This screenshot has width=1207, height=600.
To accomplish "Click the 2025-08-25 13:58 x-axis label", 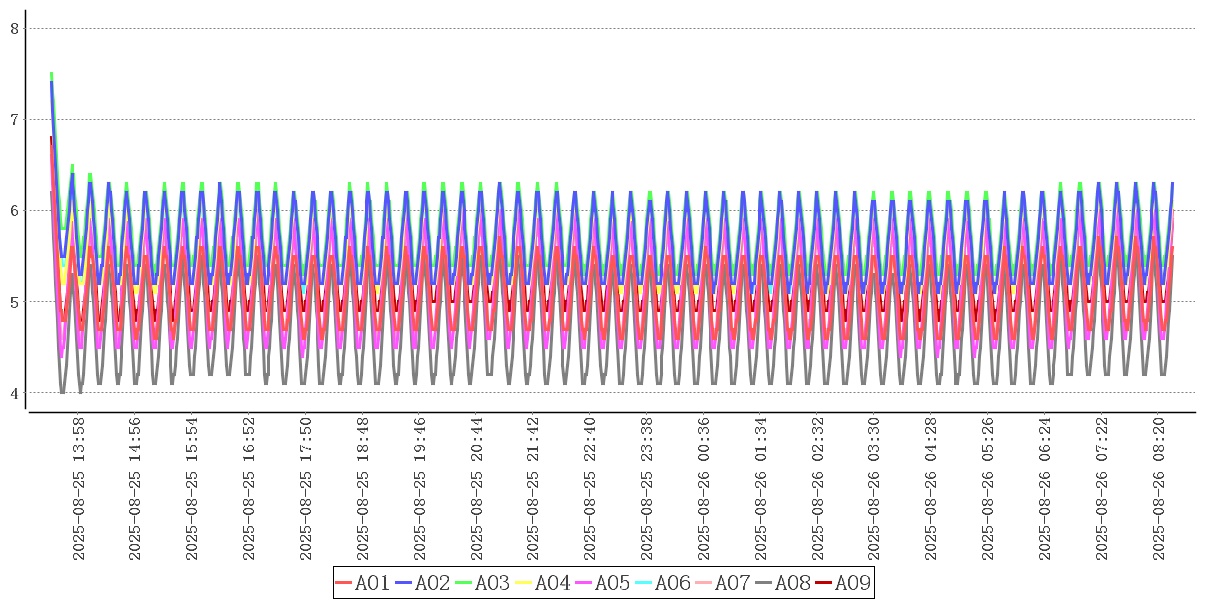I will click(x=80, y=488).
